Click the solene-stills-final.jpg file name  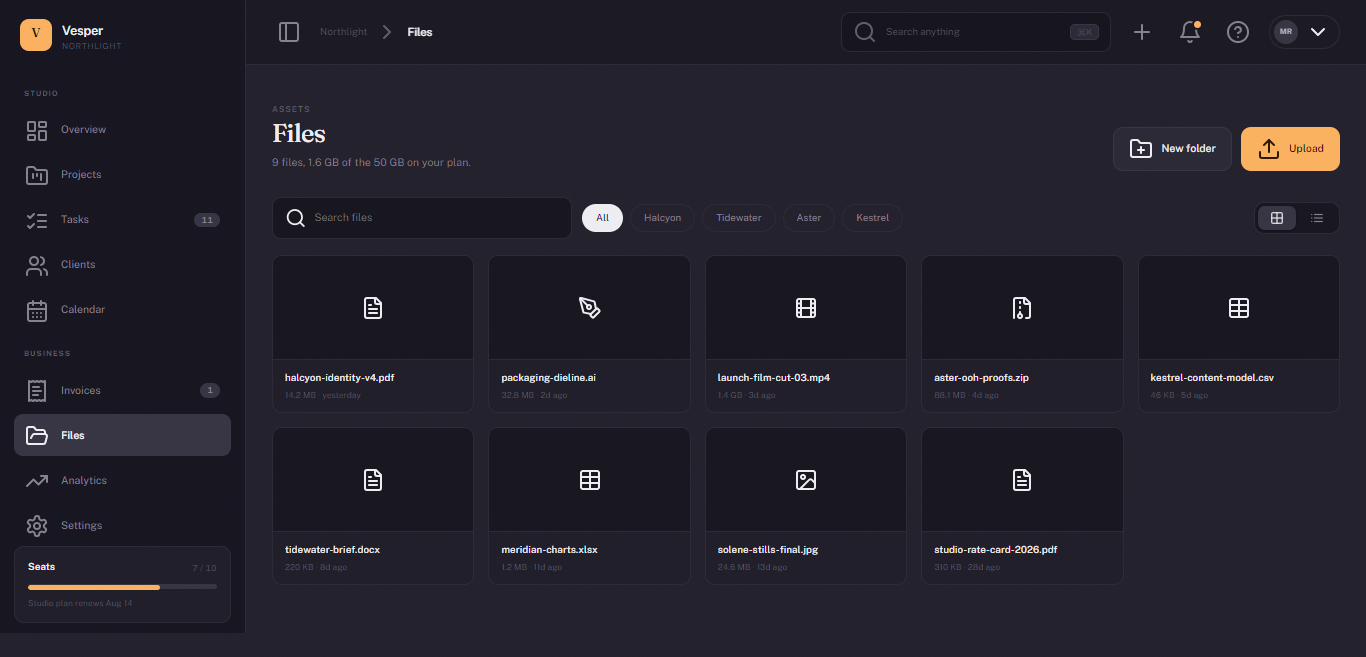[x=768, y=550]
